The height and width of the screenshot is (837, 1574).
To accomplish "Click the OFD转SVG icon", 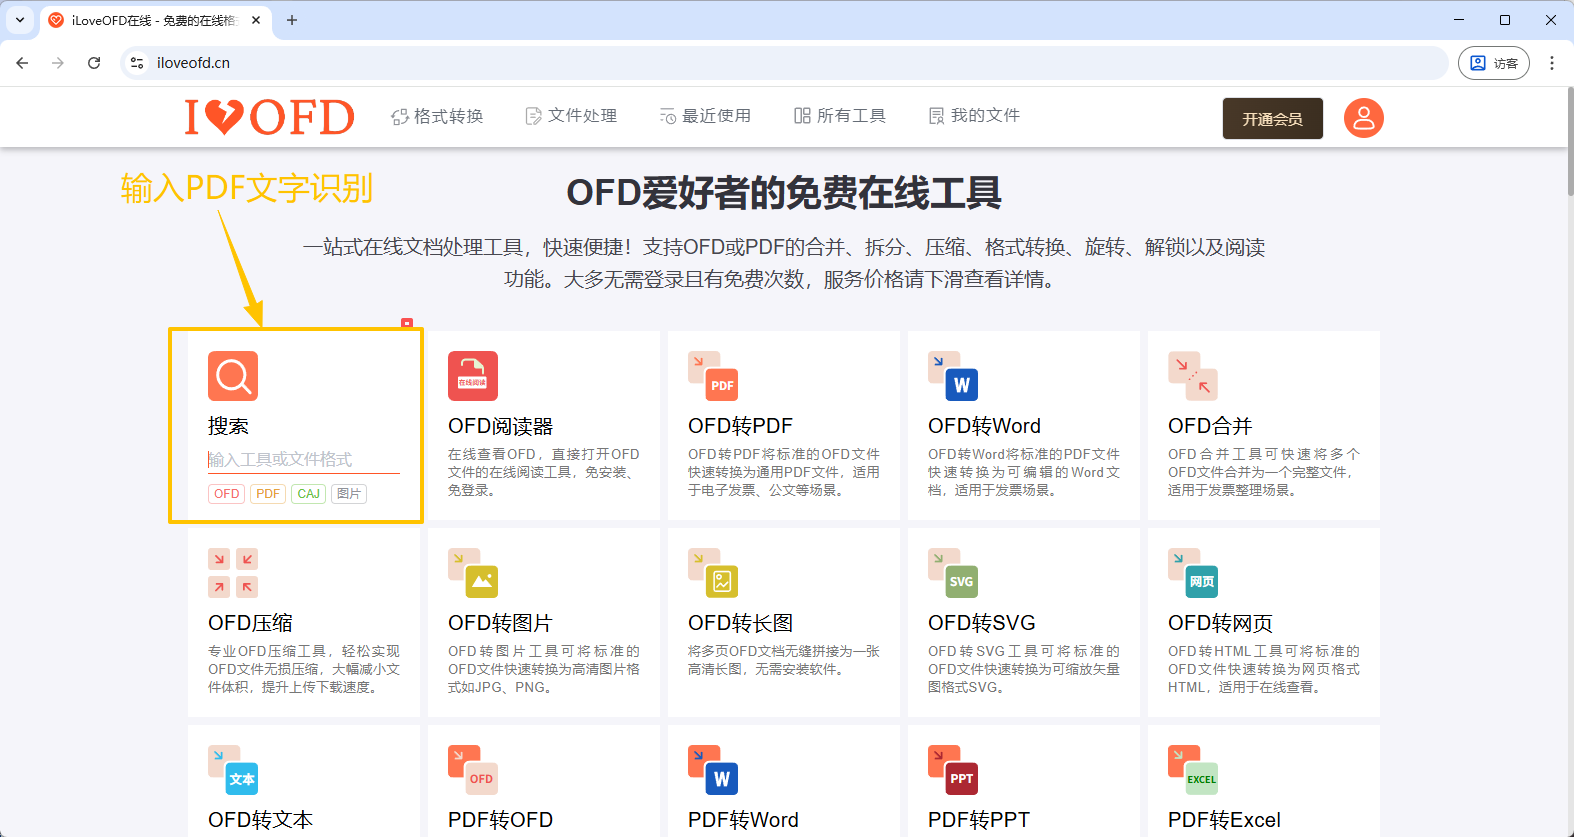I will tap(953, 573).
